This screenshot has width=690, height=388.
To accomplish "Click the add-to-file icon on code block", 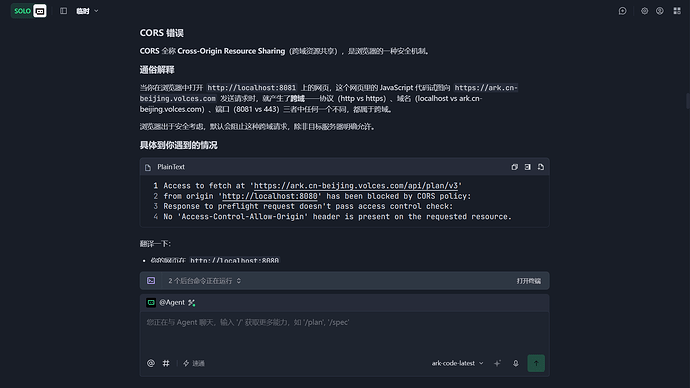I will click(x=541, y=167).
